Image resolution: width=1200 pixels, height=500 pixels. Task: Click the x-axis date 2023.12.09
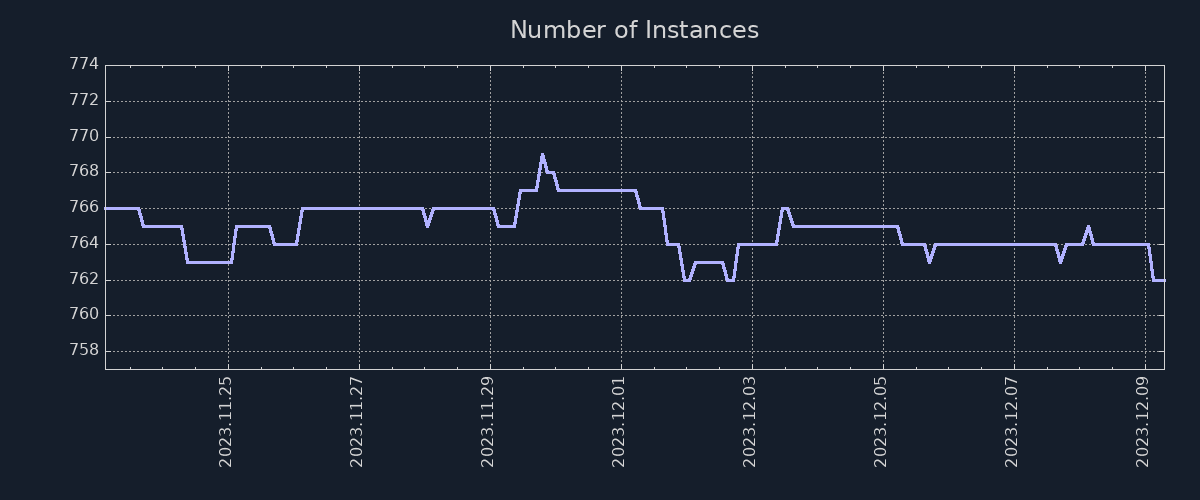pos(1143,421)
